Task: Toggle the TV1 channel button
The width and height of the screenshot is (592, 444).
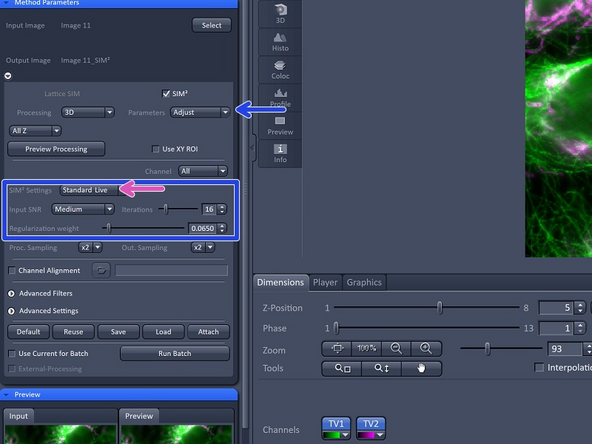Action: coord(336,424)
